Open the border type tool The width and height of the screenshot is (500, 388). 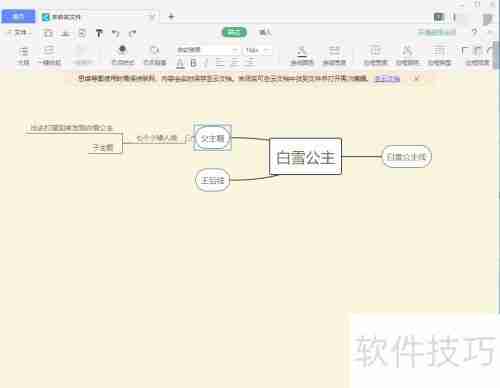[x=439, y=56]
